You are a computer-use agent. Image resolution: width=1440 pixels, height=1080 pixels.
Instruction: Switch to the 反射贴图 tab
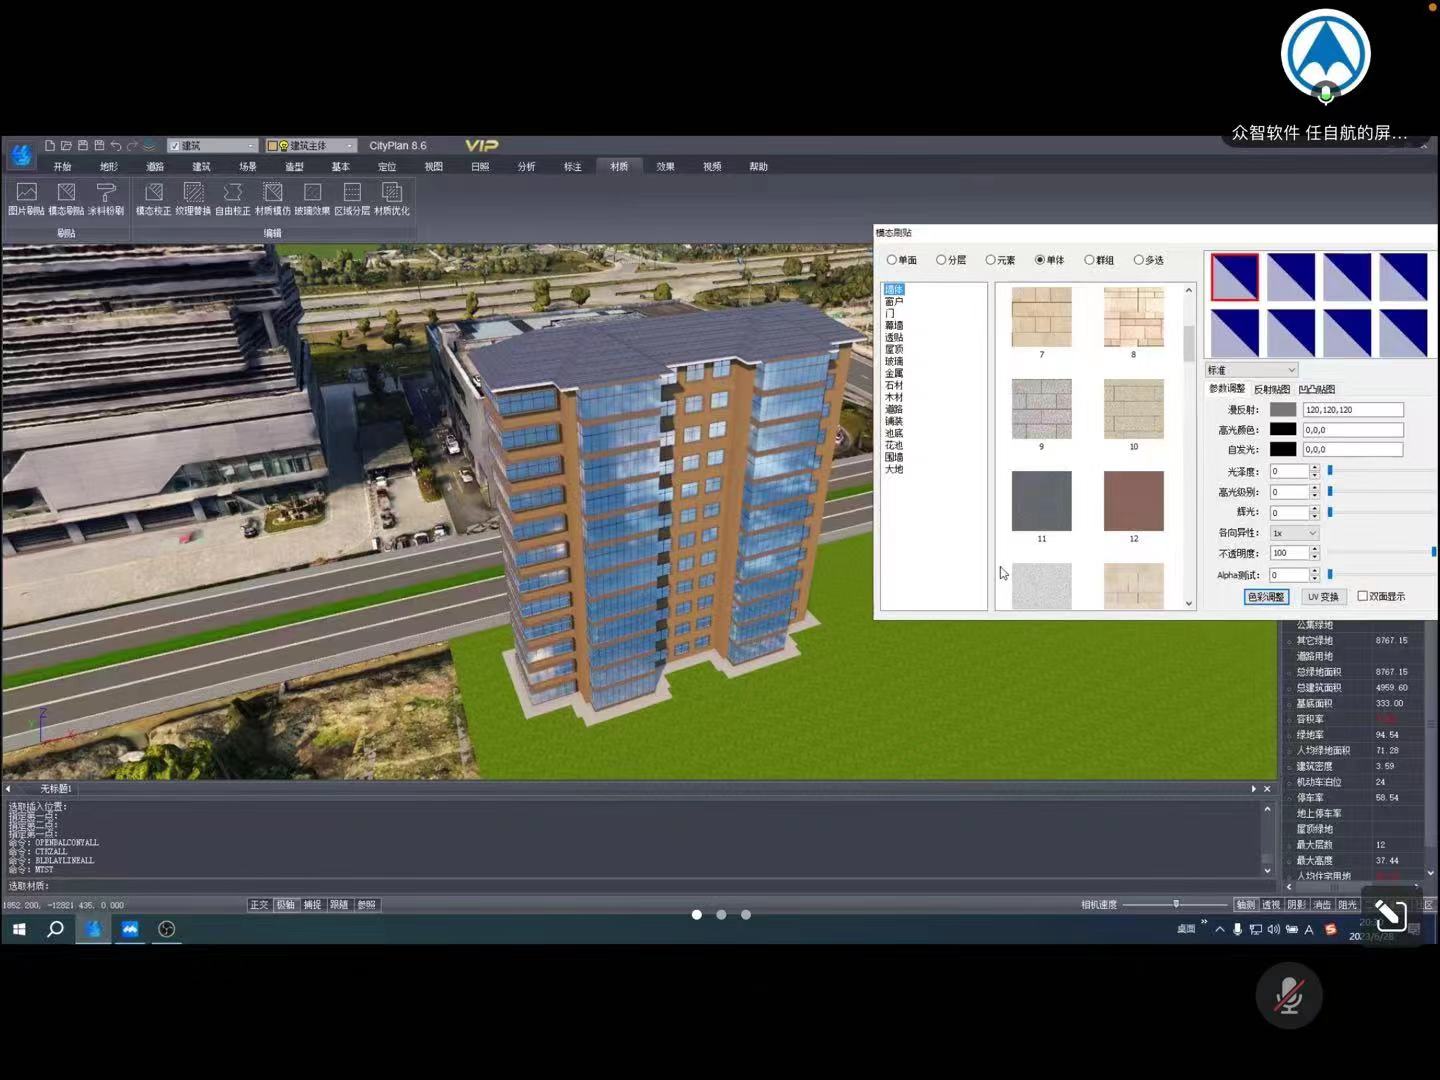1271,389
